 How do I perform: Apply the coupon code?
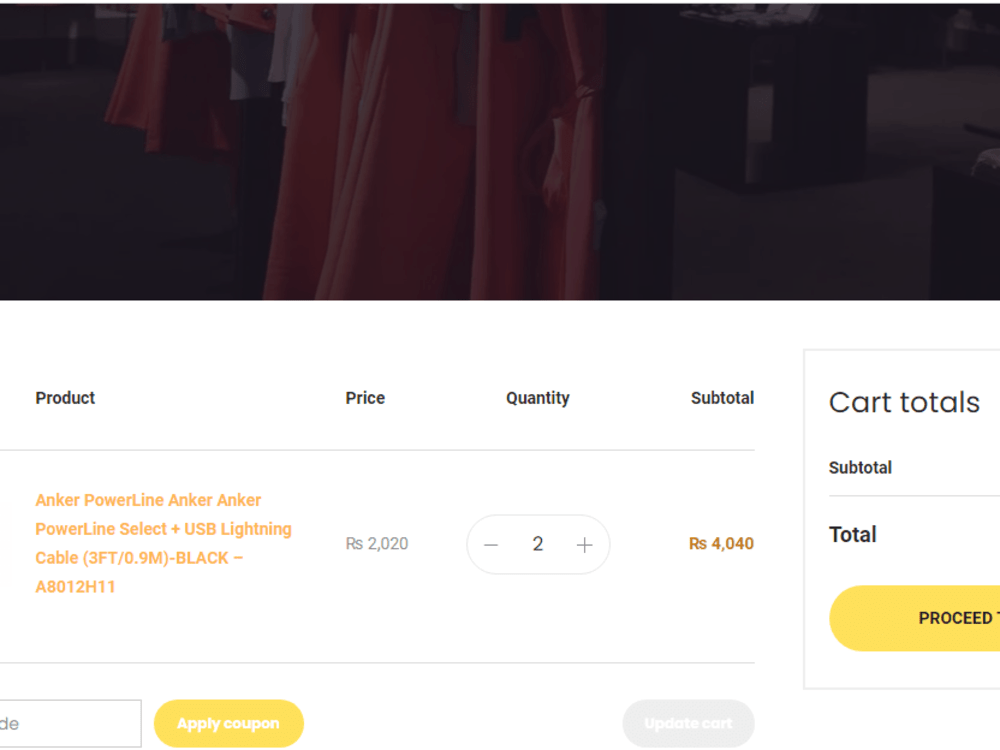pos(228,723)
